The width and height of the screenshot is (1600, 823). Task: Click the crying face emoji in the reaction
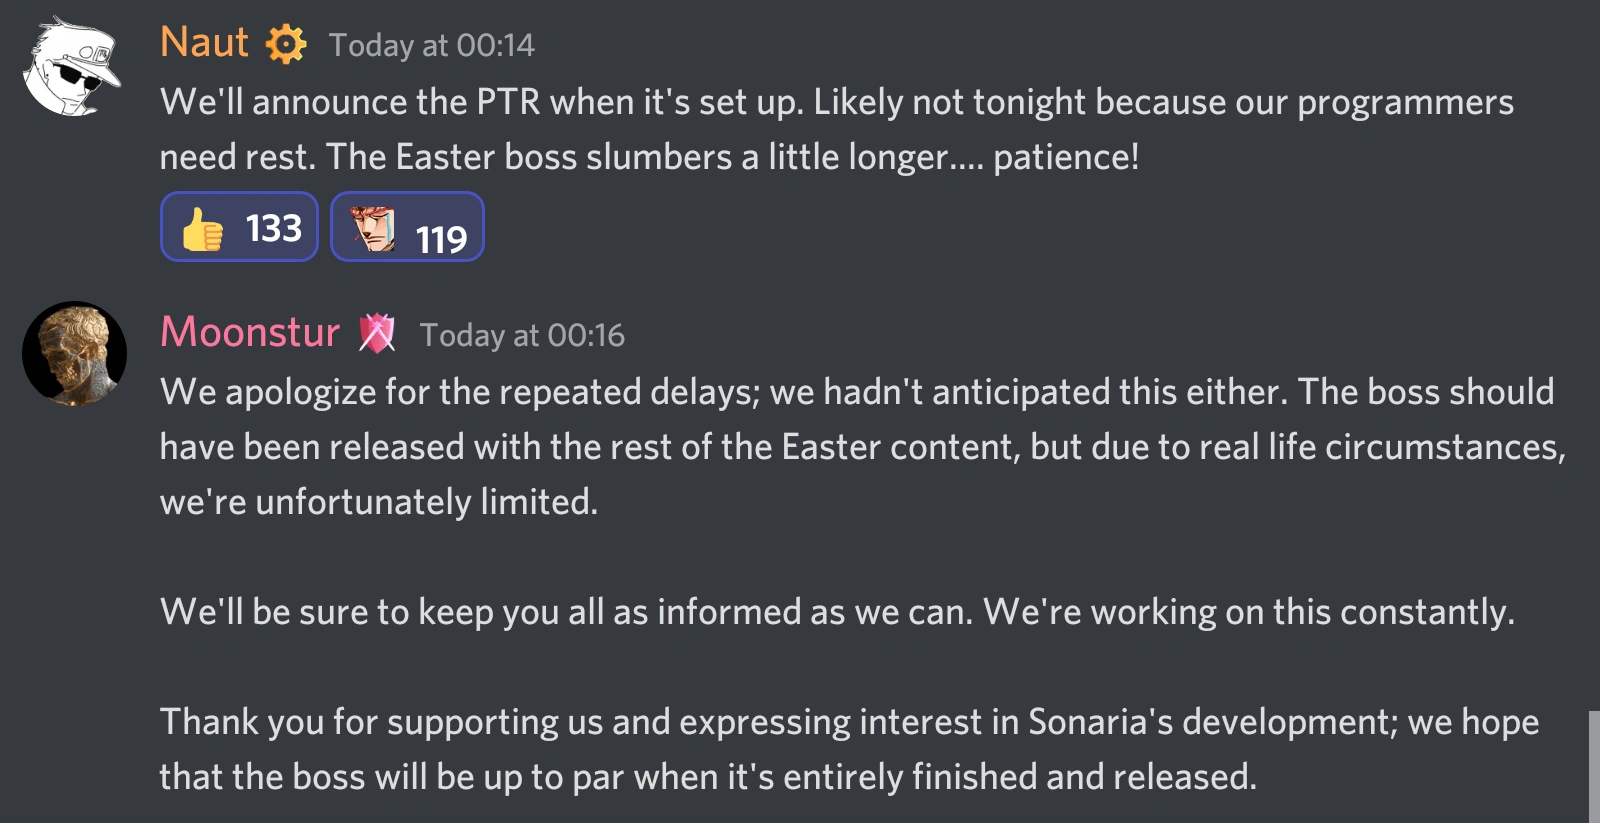tap(374, 229)
